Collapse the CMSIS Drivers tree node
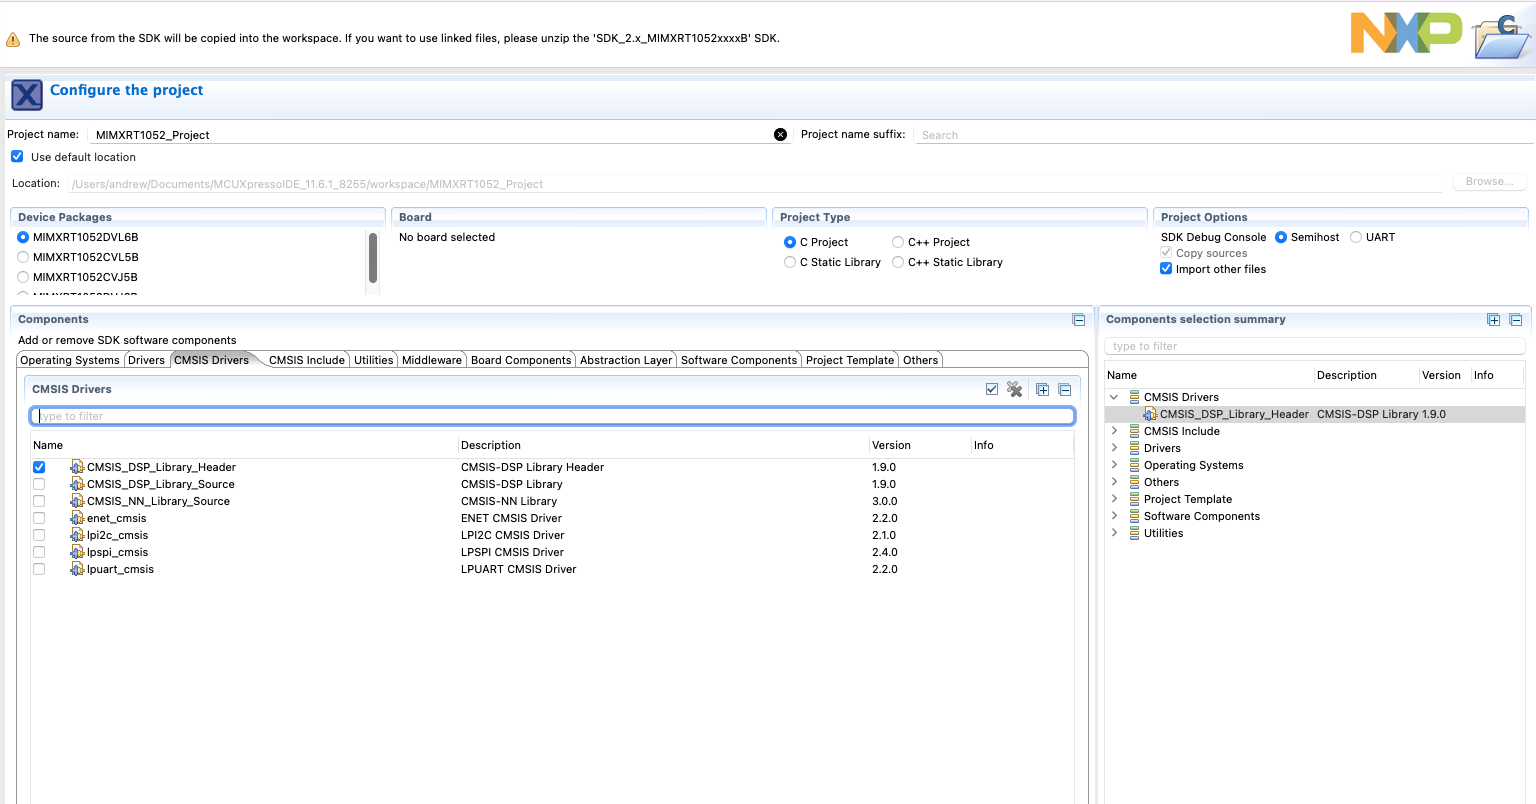1536x804 pixels. (x=1114, y=396)
